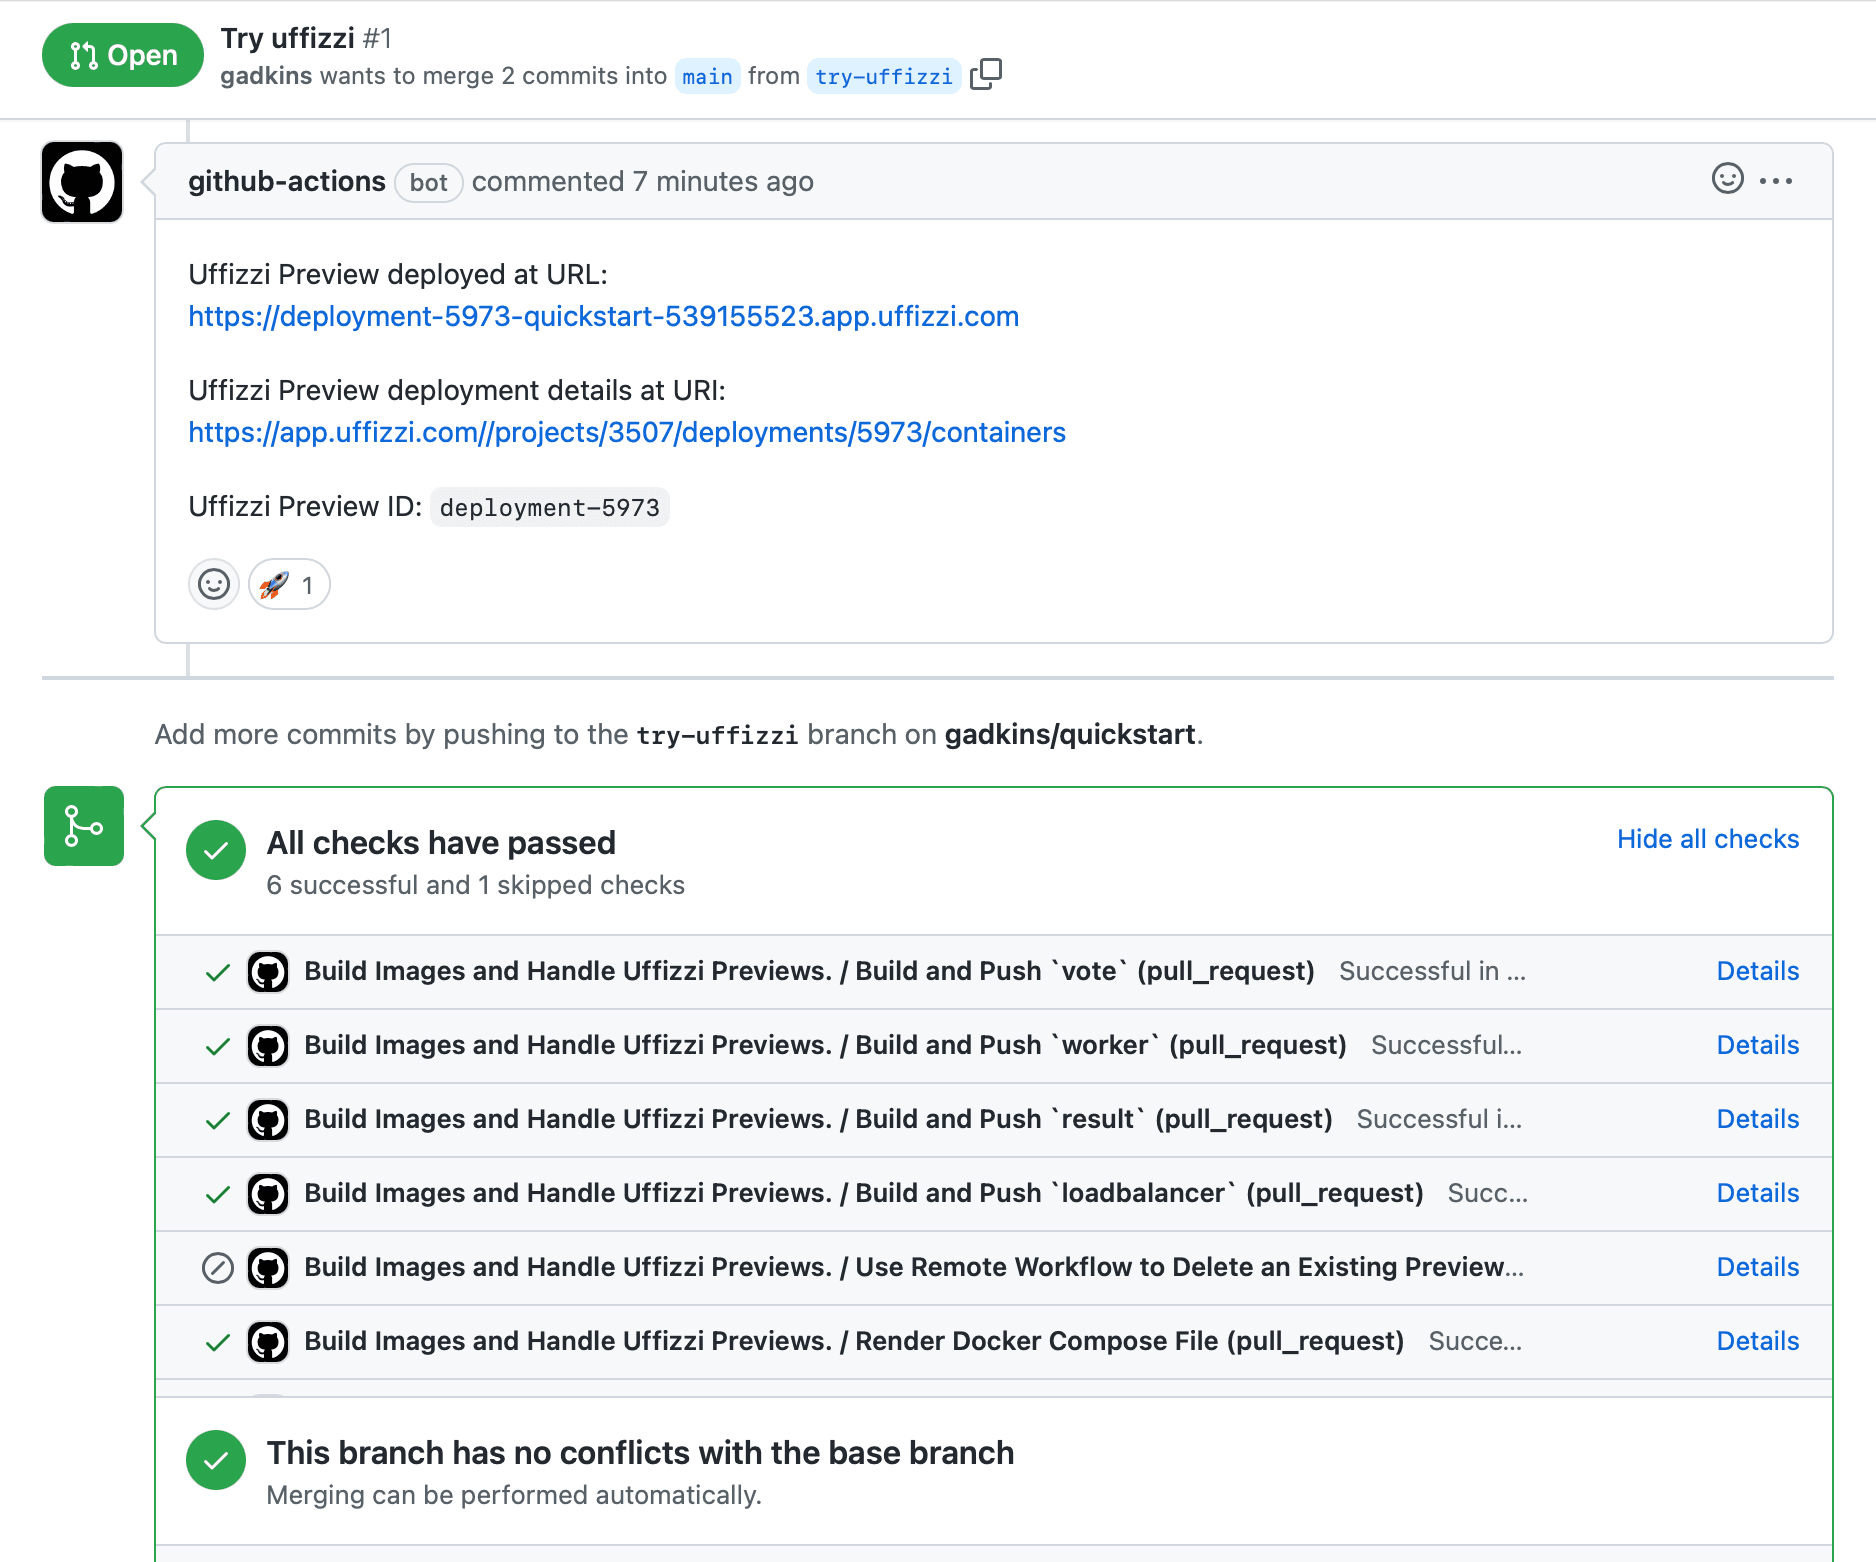Click the Build and Push `vote` check name

coord(809,971)
